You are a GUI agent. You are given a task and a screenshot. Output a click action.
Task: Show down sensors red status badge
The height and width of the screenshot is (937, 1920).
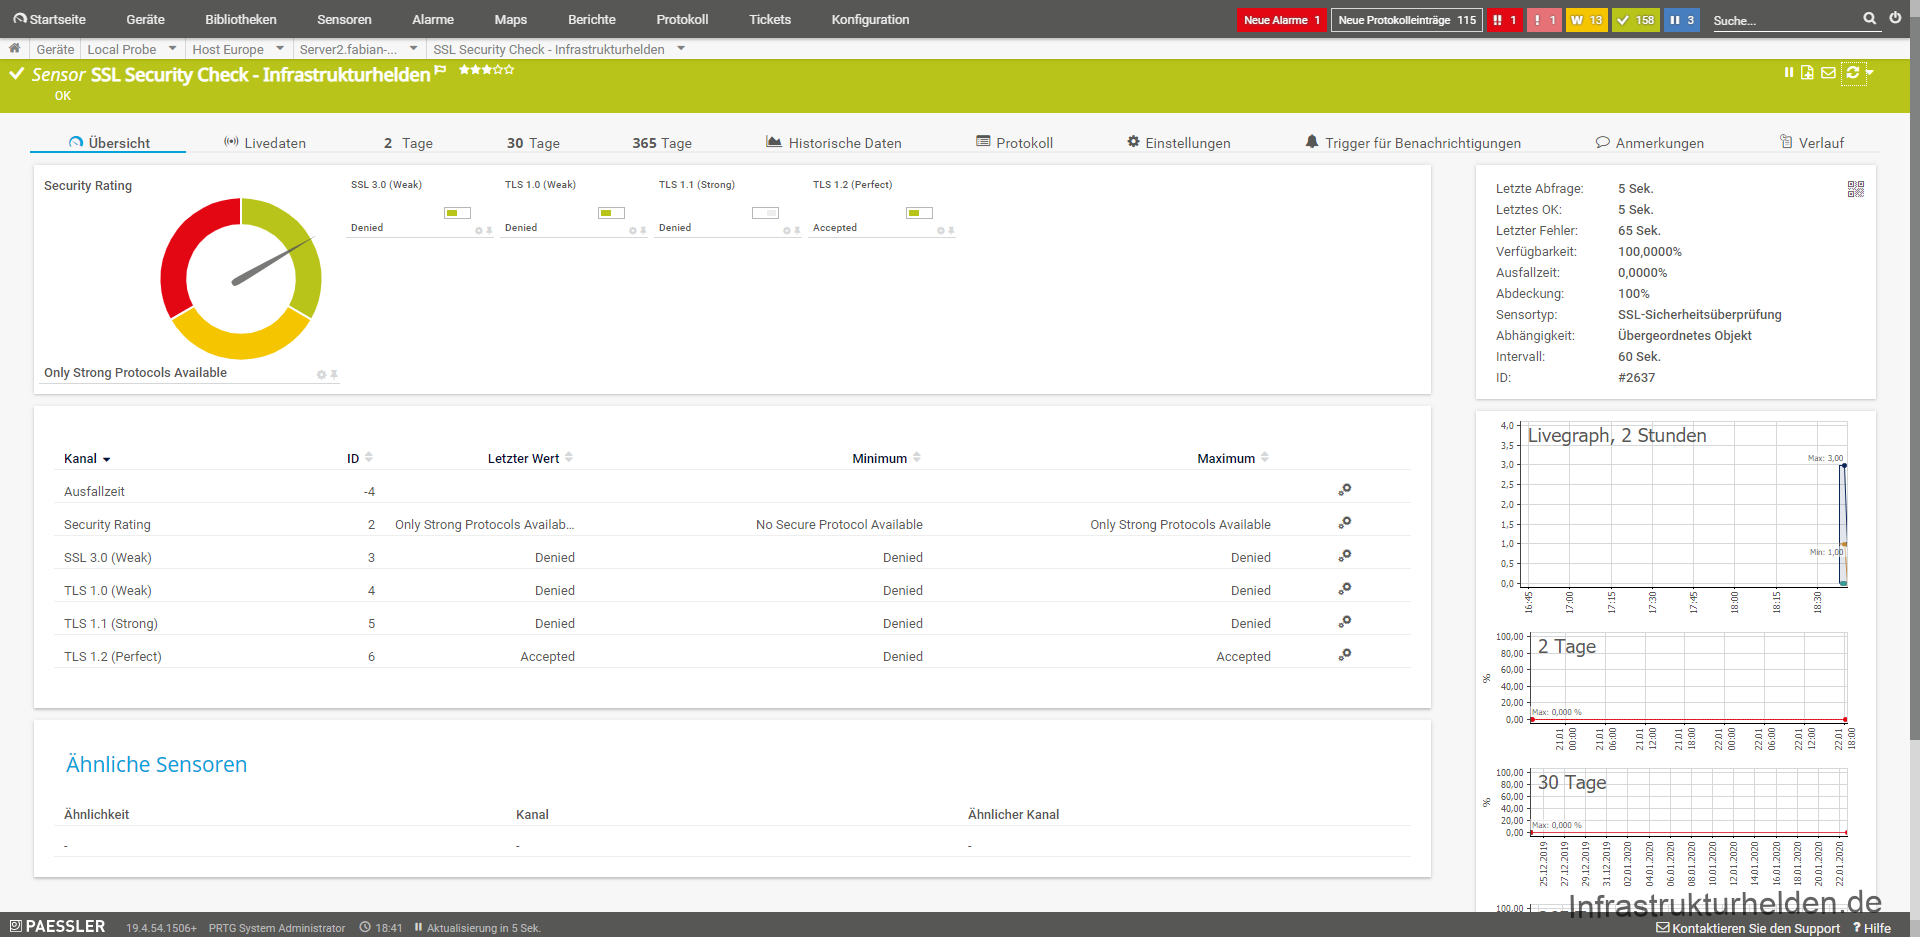(1504, 20)
